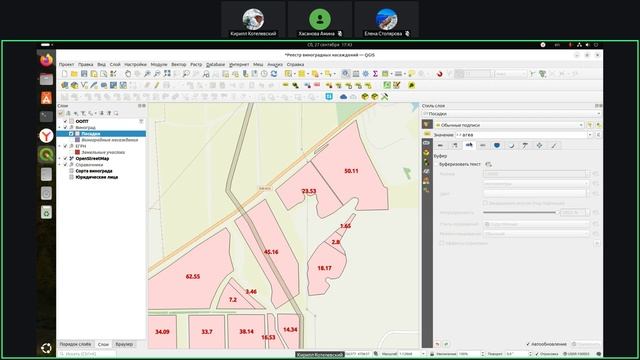Click the Layer Labeling Options icon
640x360 pixels.
tap(285, 85)
